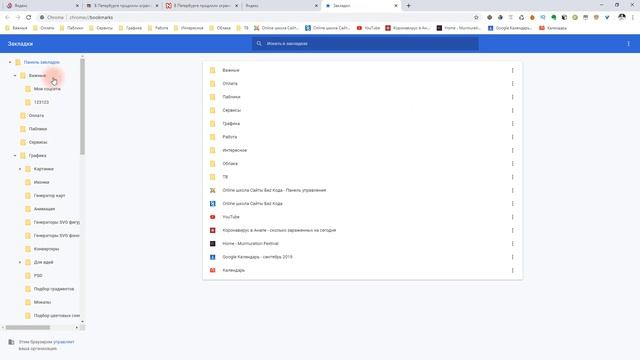Screen dimensions: 640x360
Task: Select Анимация folder in sidebar
Action: point(44,209)
